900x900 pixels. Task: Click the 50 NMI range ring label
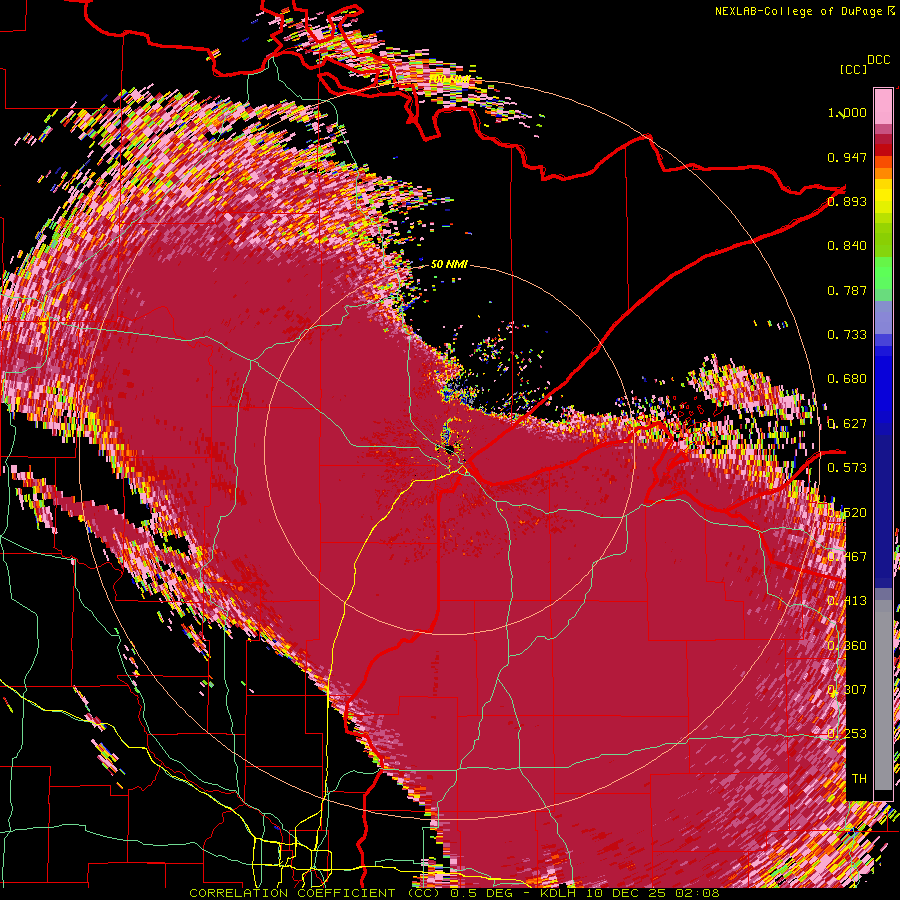point(449,265)
